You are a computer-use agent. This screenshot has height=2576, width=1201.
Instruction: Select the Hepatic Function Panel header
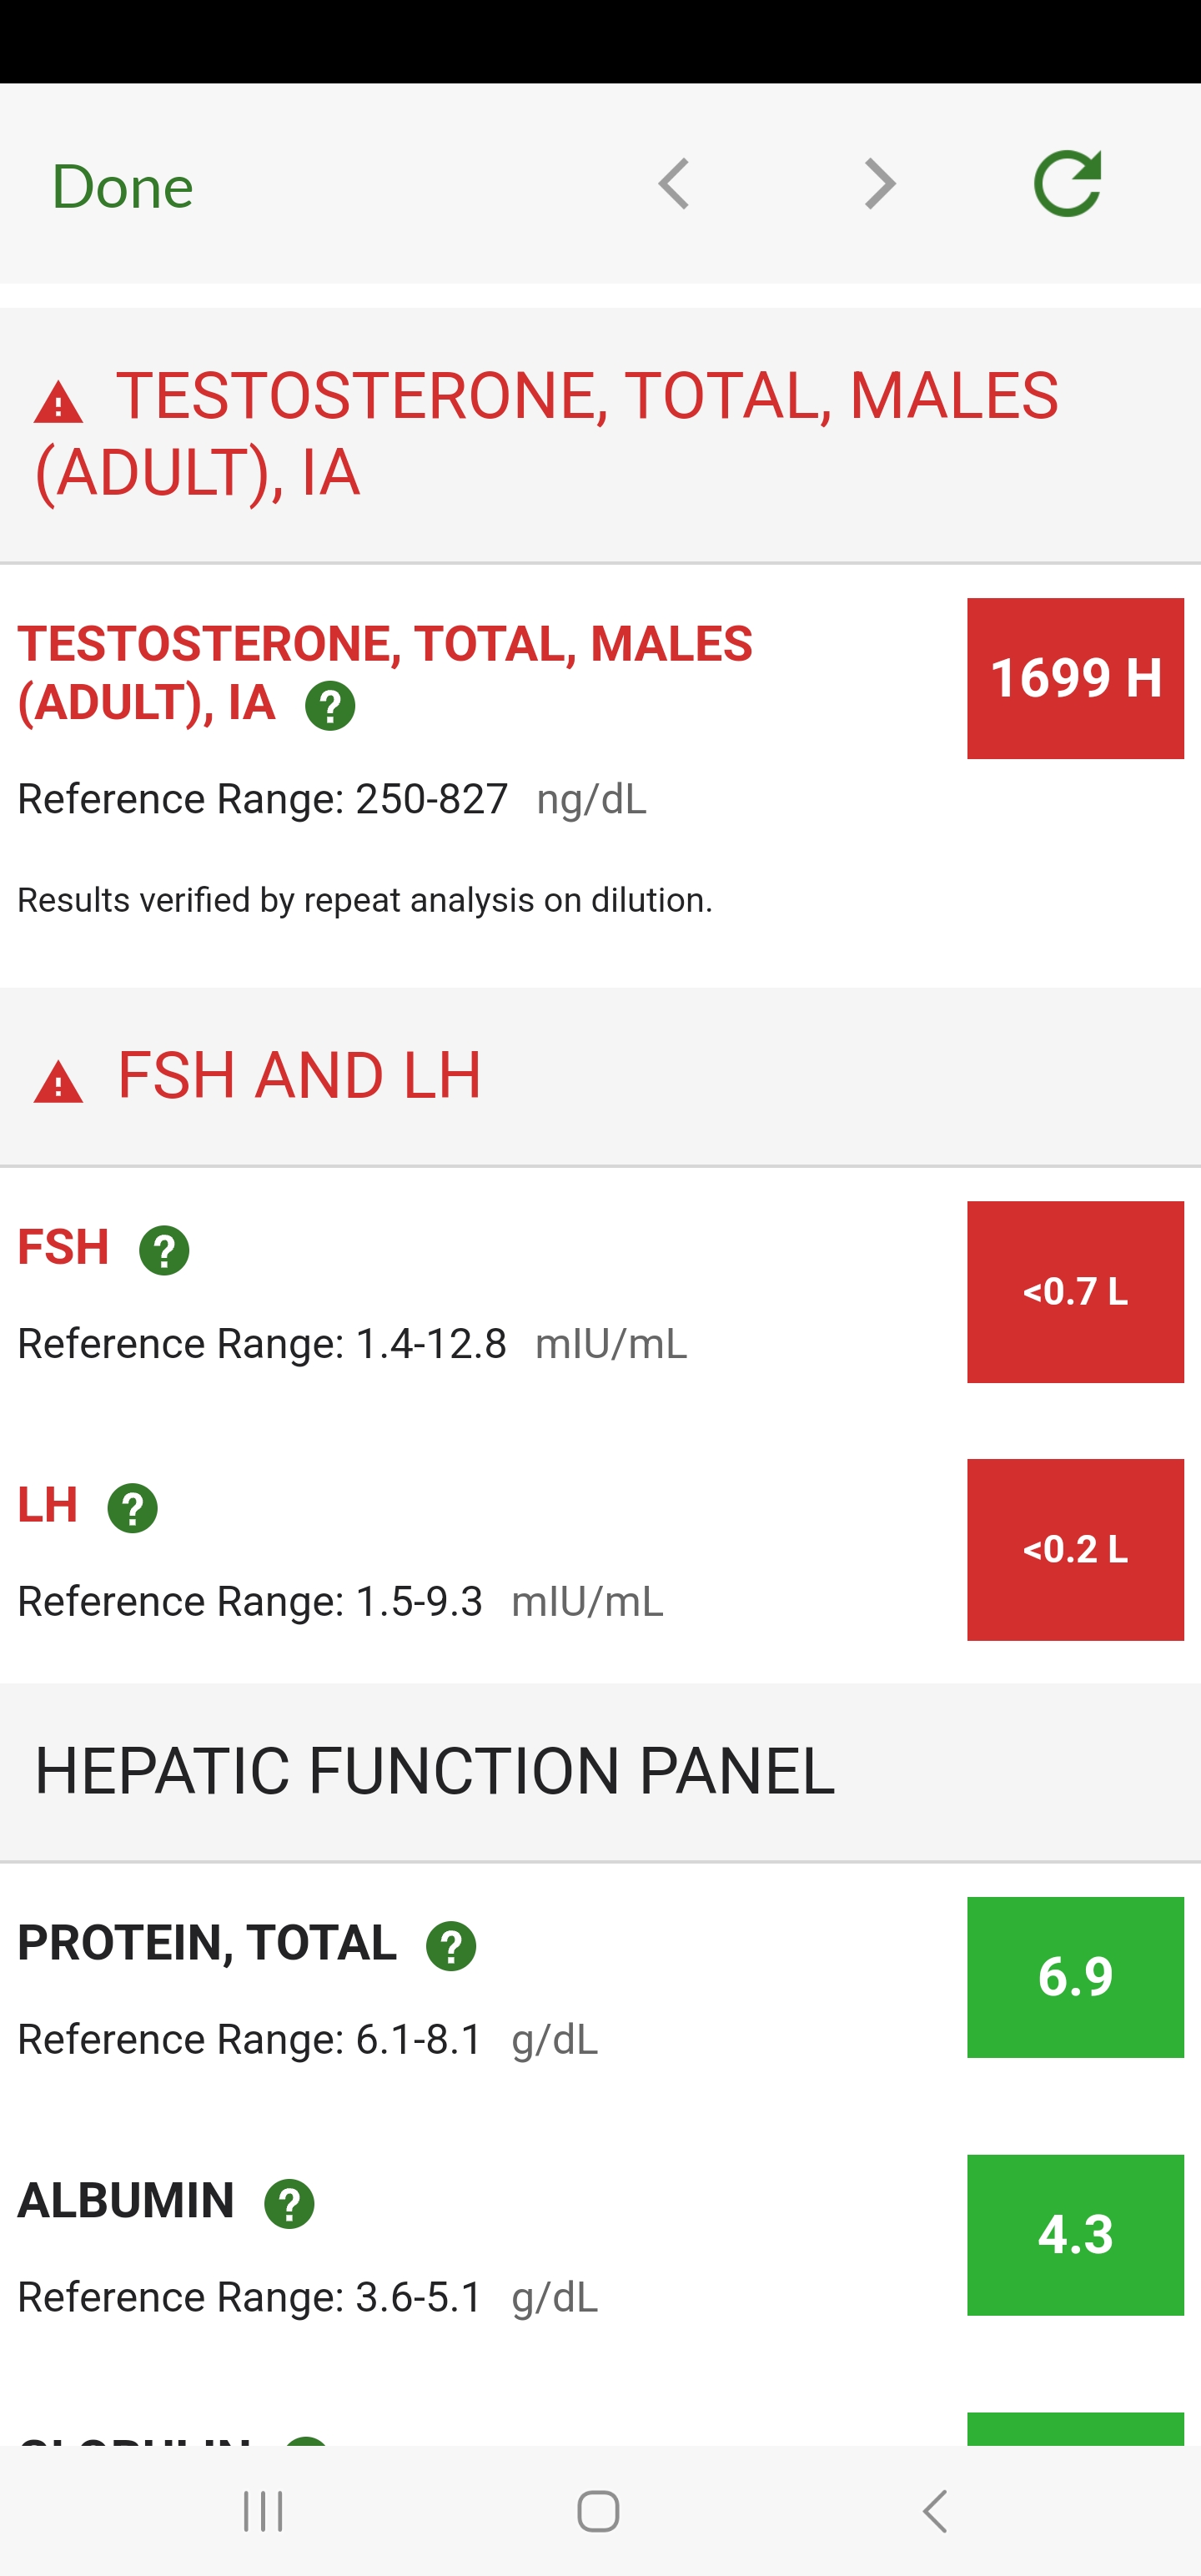click(x=434, y=1771)
